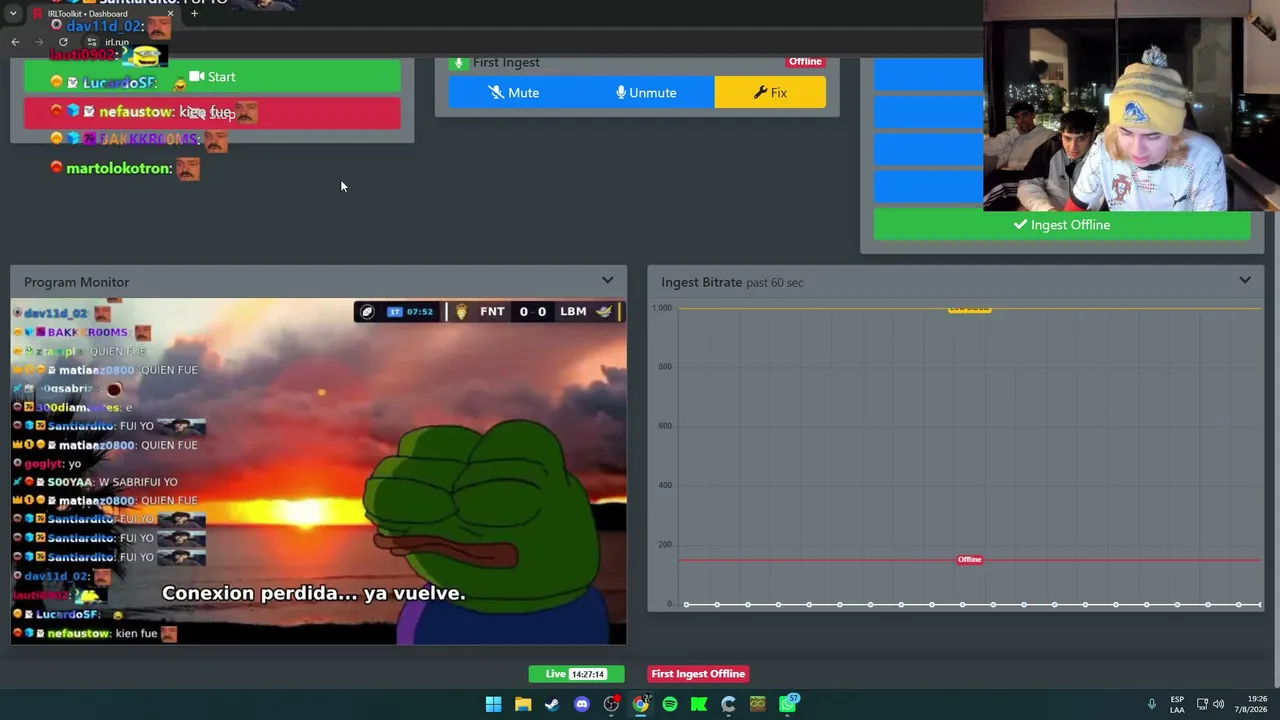This screenshot has height=720, width=1280.
Task: Mute the First Ingest audio
Action: point(514,93)
